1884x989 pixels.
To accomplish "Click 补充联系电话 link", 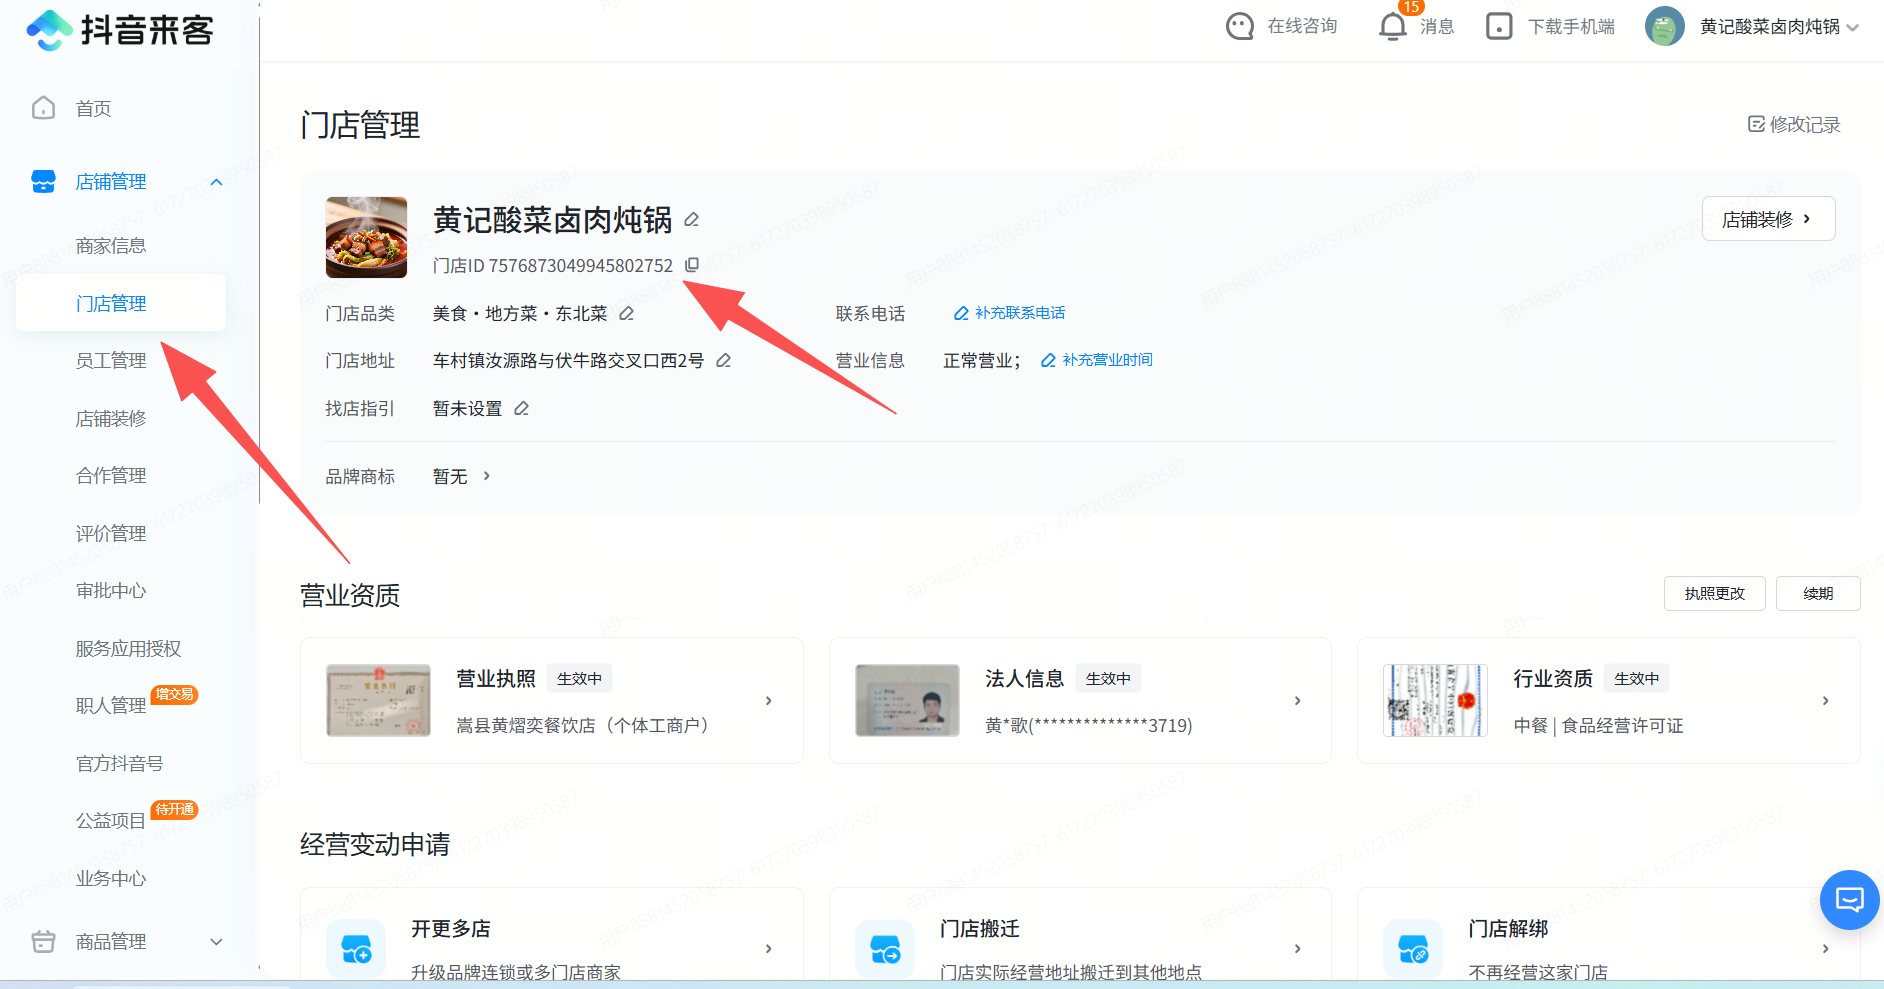I will (x=1010, y=313).
